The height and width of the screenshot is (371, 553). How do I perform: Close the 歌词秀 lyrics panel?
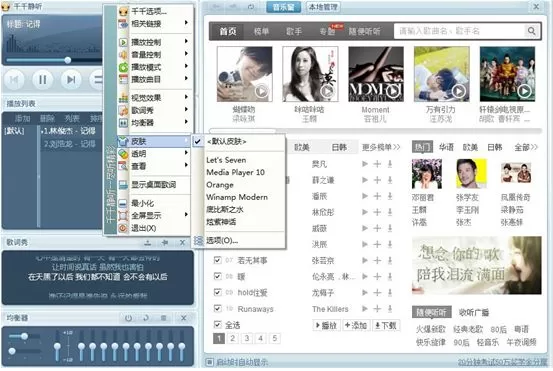click(x=182, y=243)
